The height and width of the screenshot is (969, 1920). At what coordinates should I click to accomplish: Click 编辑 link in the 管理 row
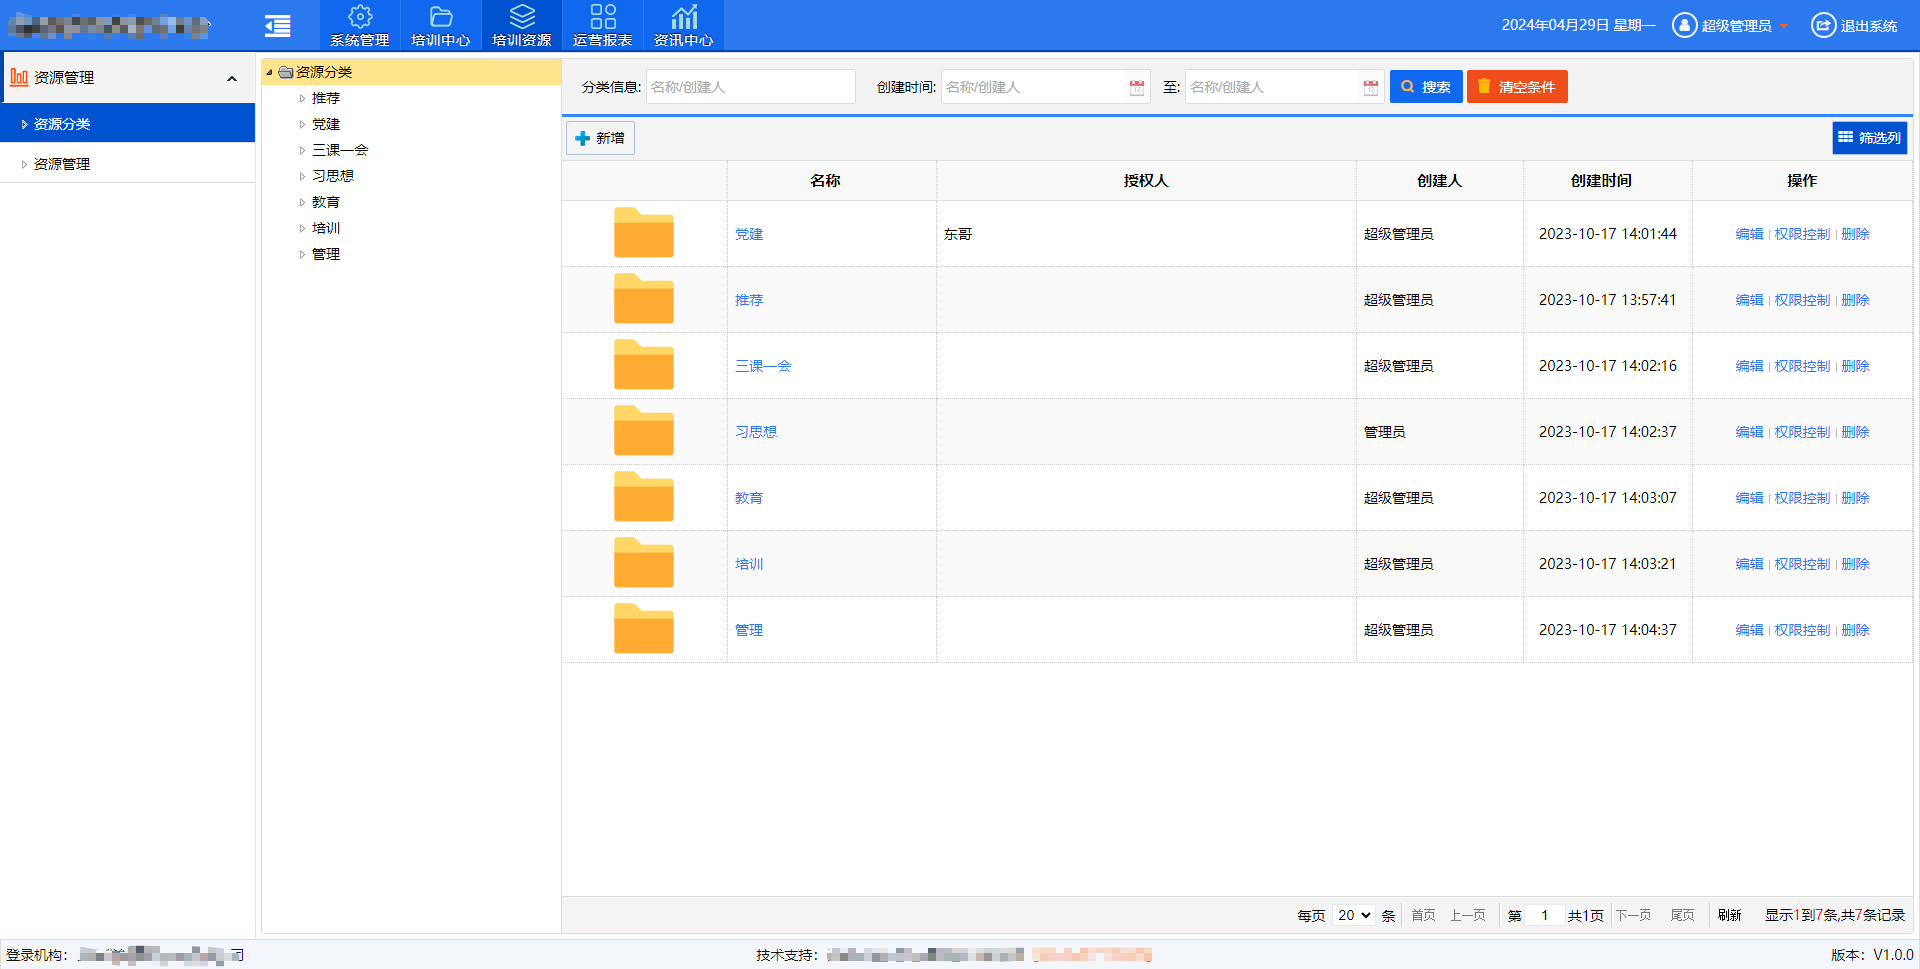1749,630
